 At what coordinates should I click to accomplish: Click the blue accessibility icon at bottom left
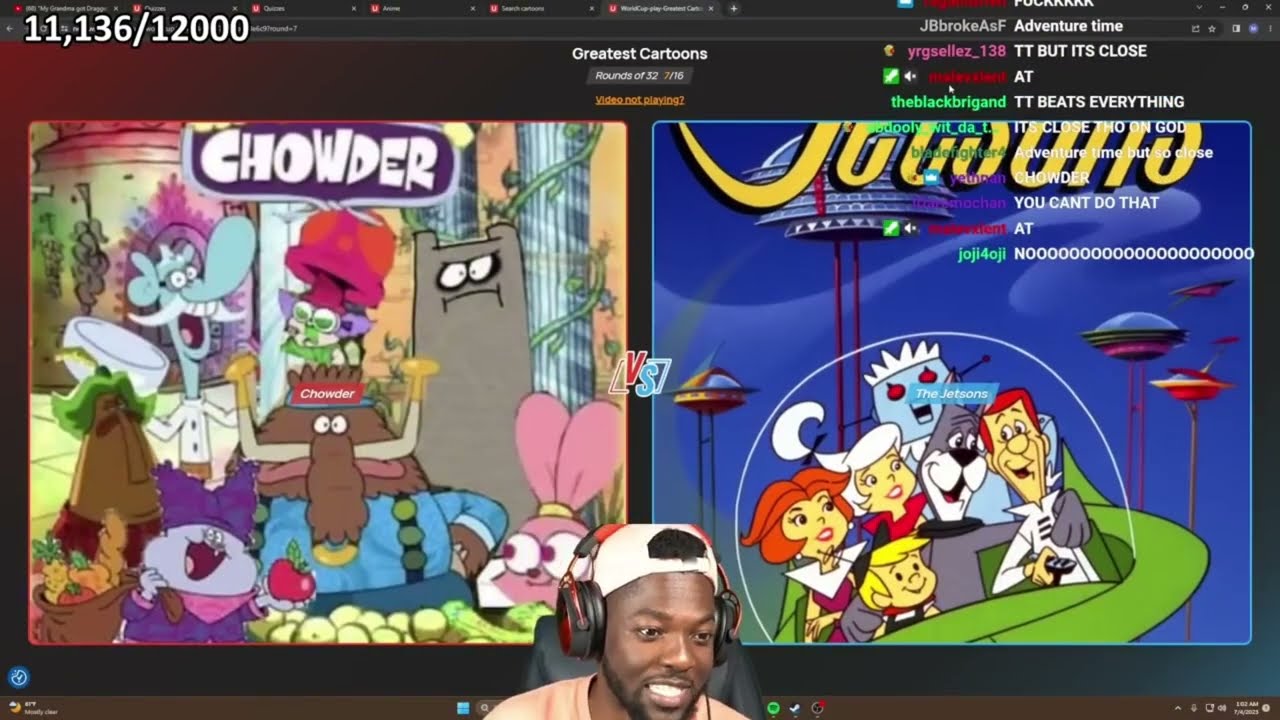[x=18, y=677]
